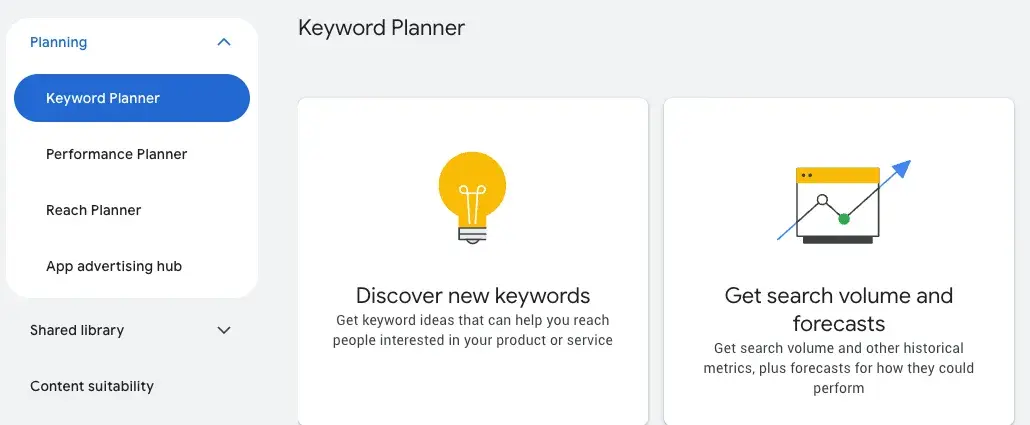The height and width of the screenshot is (425, 1030).
Task: Click the Planning section label
Action: coord(59,42)
